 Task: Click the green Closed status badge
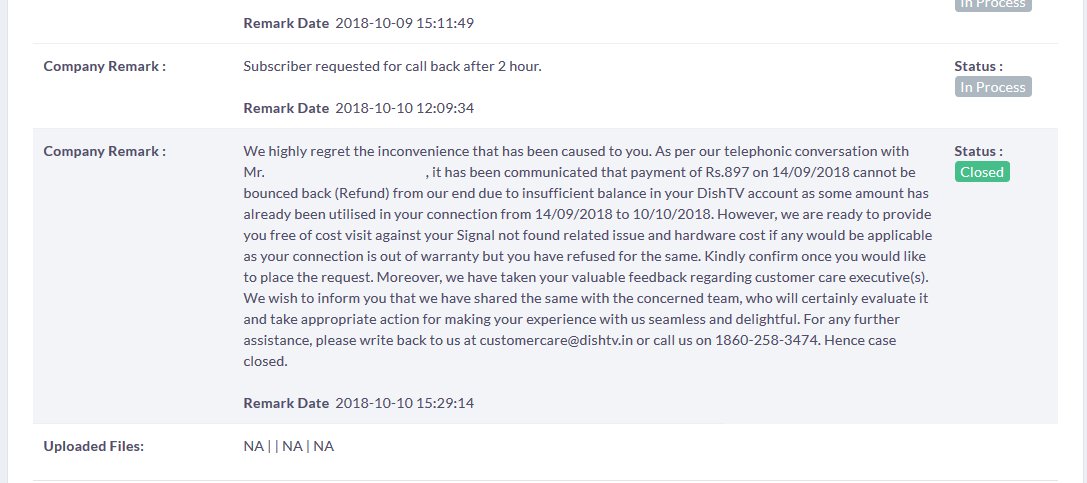(982, 172)
